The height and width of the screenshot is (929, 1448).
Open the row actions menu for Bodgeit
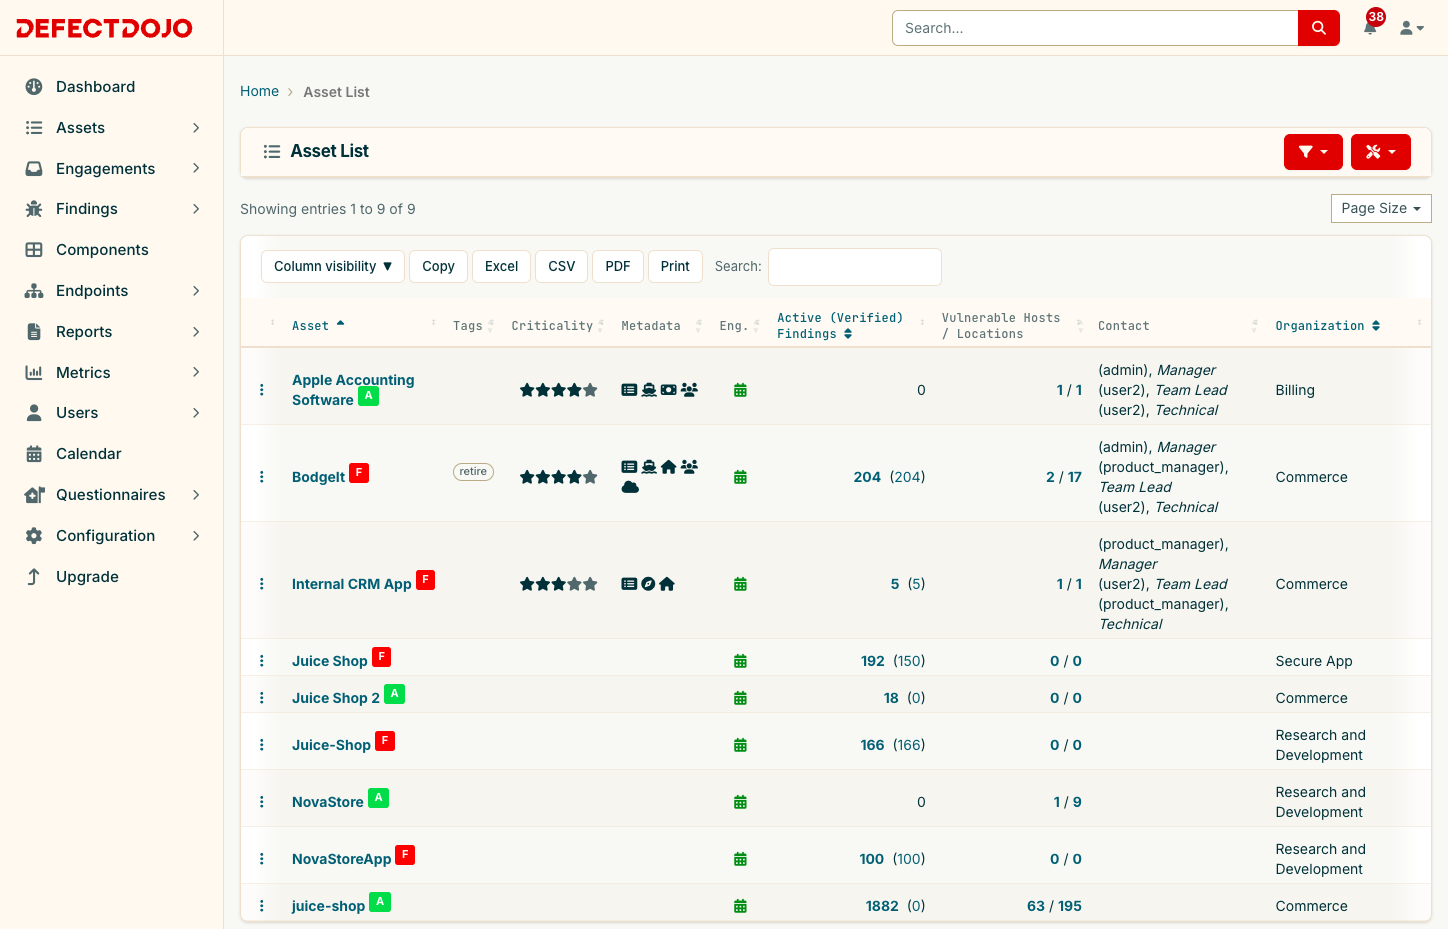[262, 477]
